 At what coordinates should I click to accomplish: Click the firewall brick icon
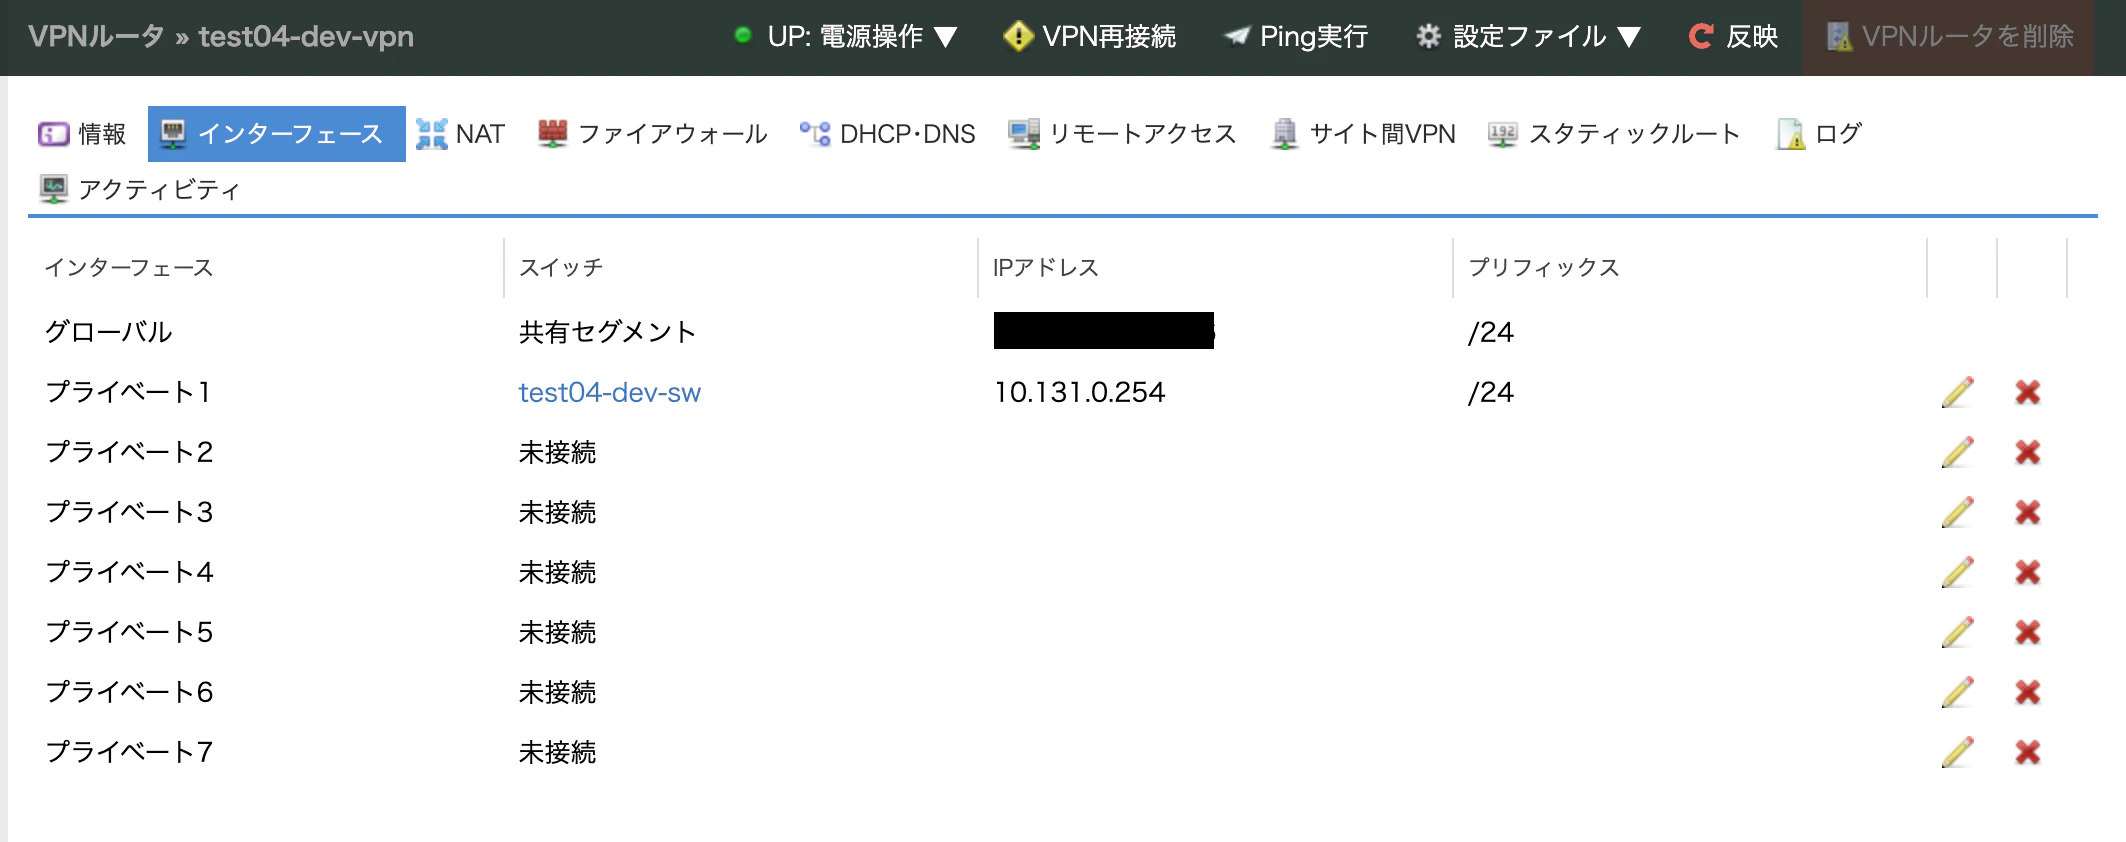coord(552,133)
